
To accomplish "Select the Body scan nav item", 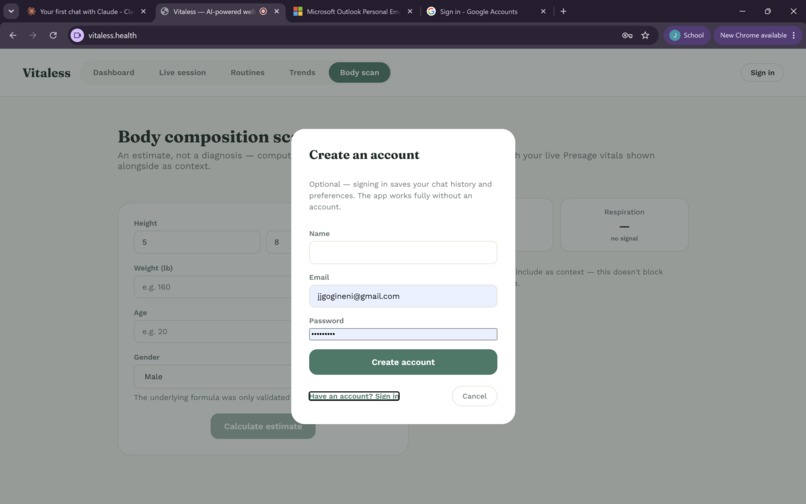I will 359,73.
